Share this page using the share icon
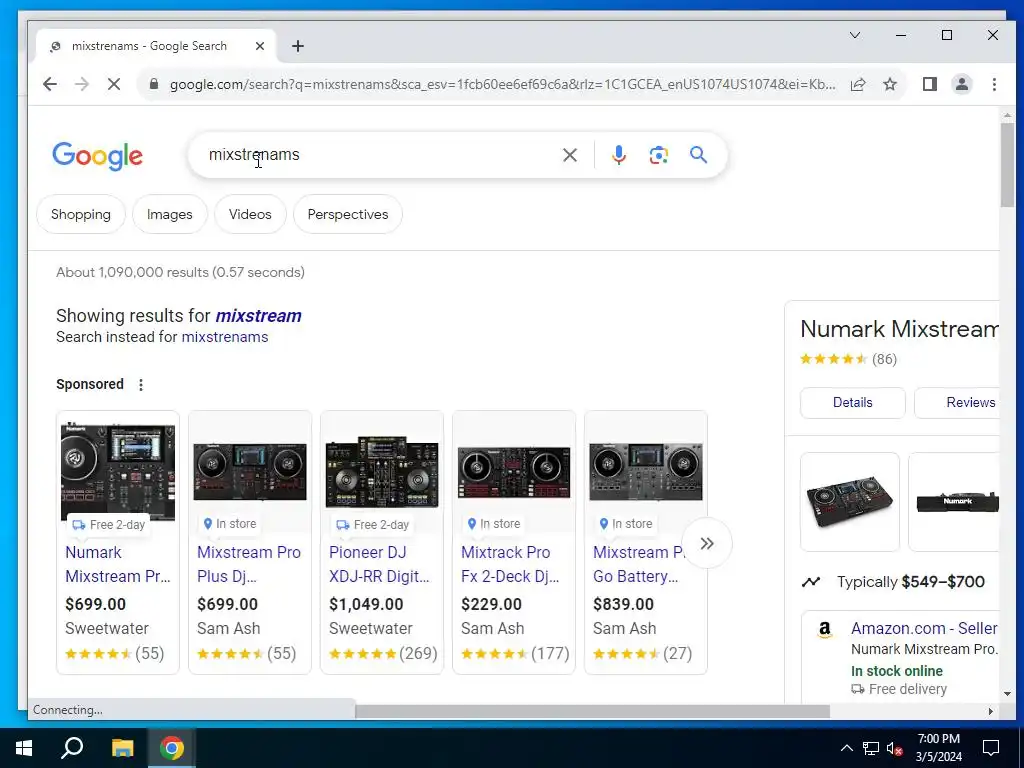The image size is (1024, 768). tap(858, 84)
